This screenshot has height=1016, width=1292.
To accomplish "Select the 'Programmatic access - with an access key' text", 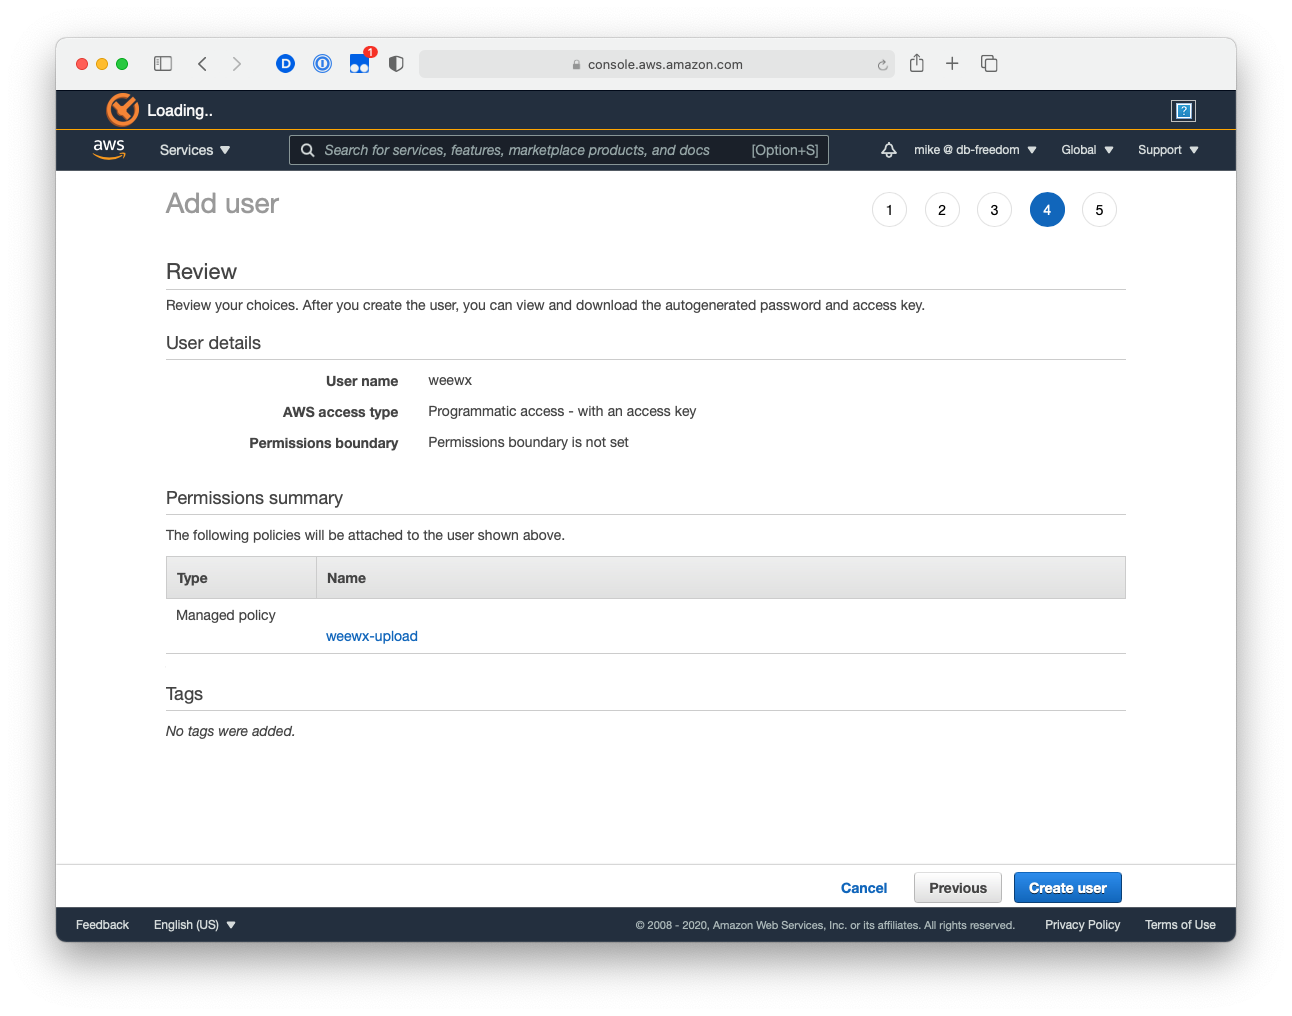I will point(562,411).
